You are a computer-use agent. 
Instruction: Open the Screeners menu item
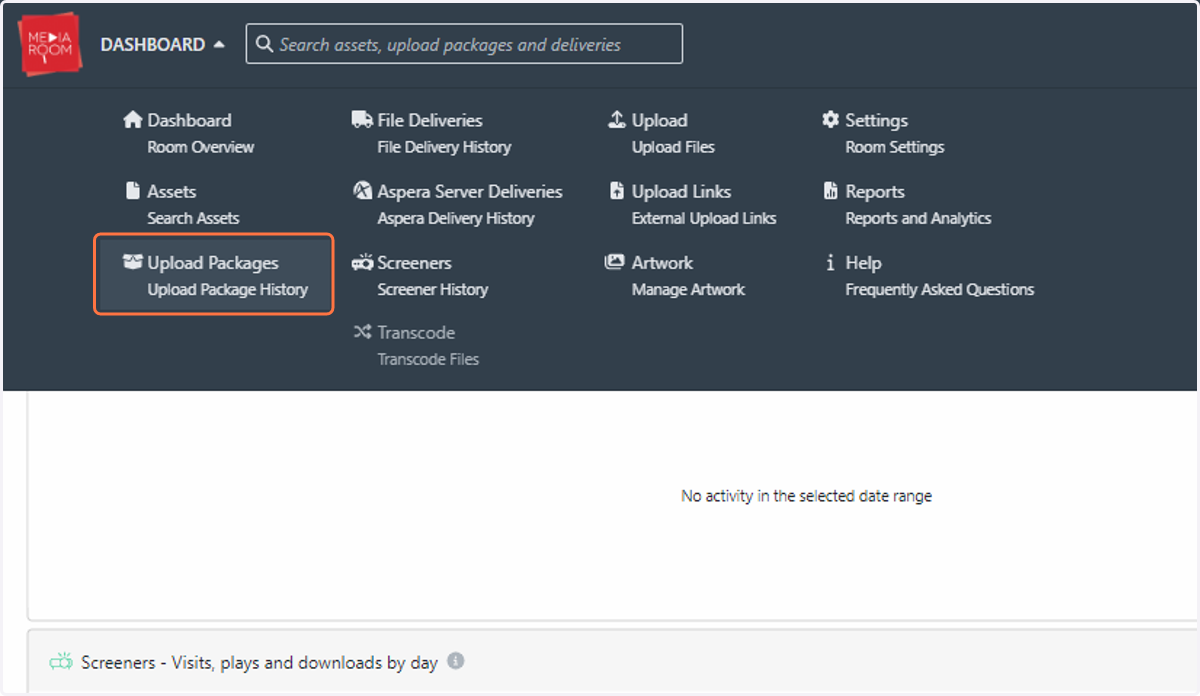[415, 263]
